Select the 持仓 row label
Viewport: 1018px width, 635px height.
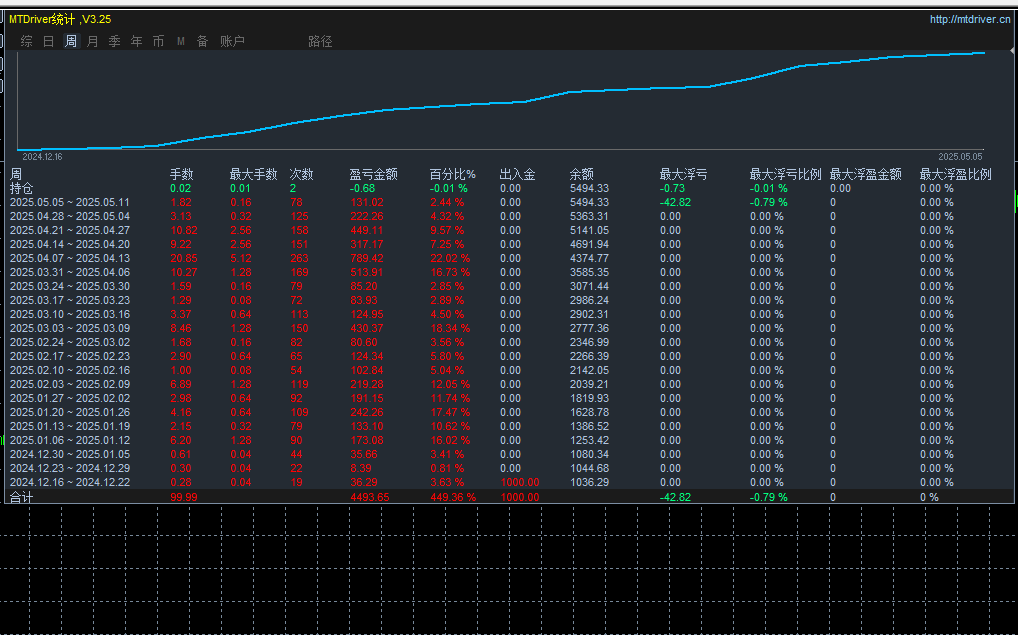tap(21, 188)
